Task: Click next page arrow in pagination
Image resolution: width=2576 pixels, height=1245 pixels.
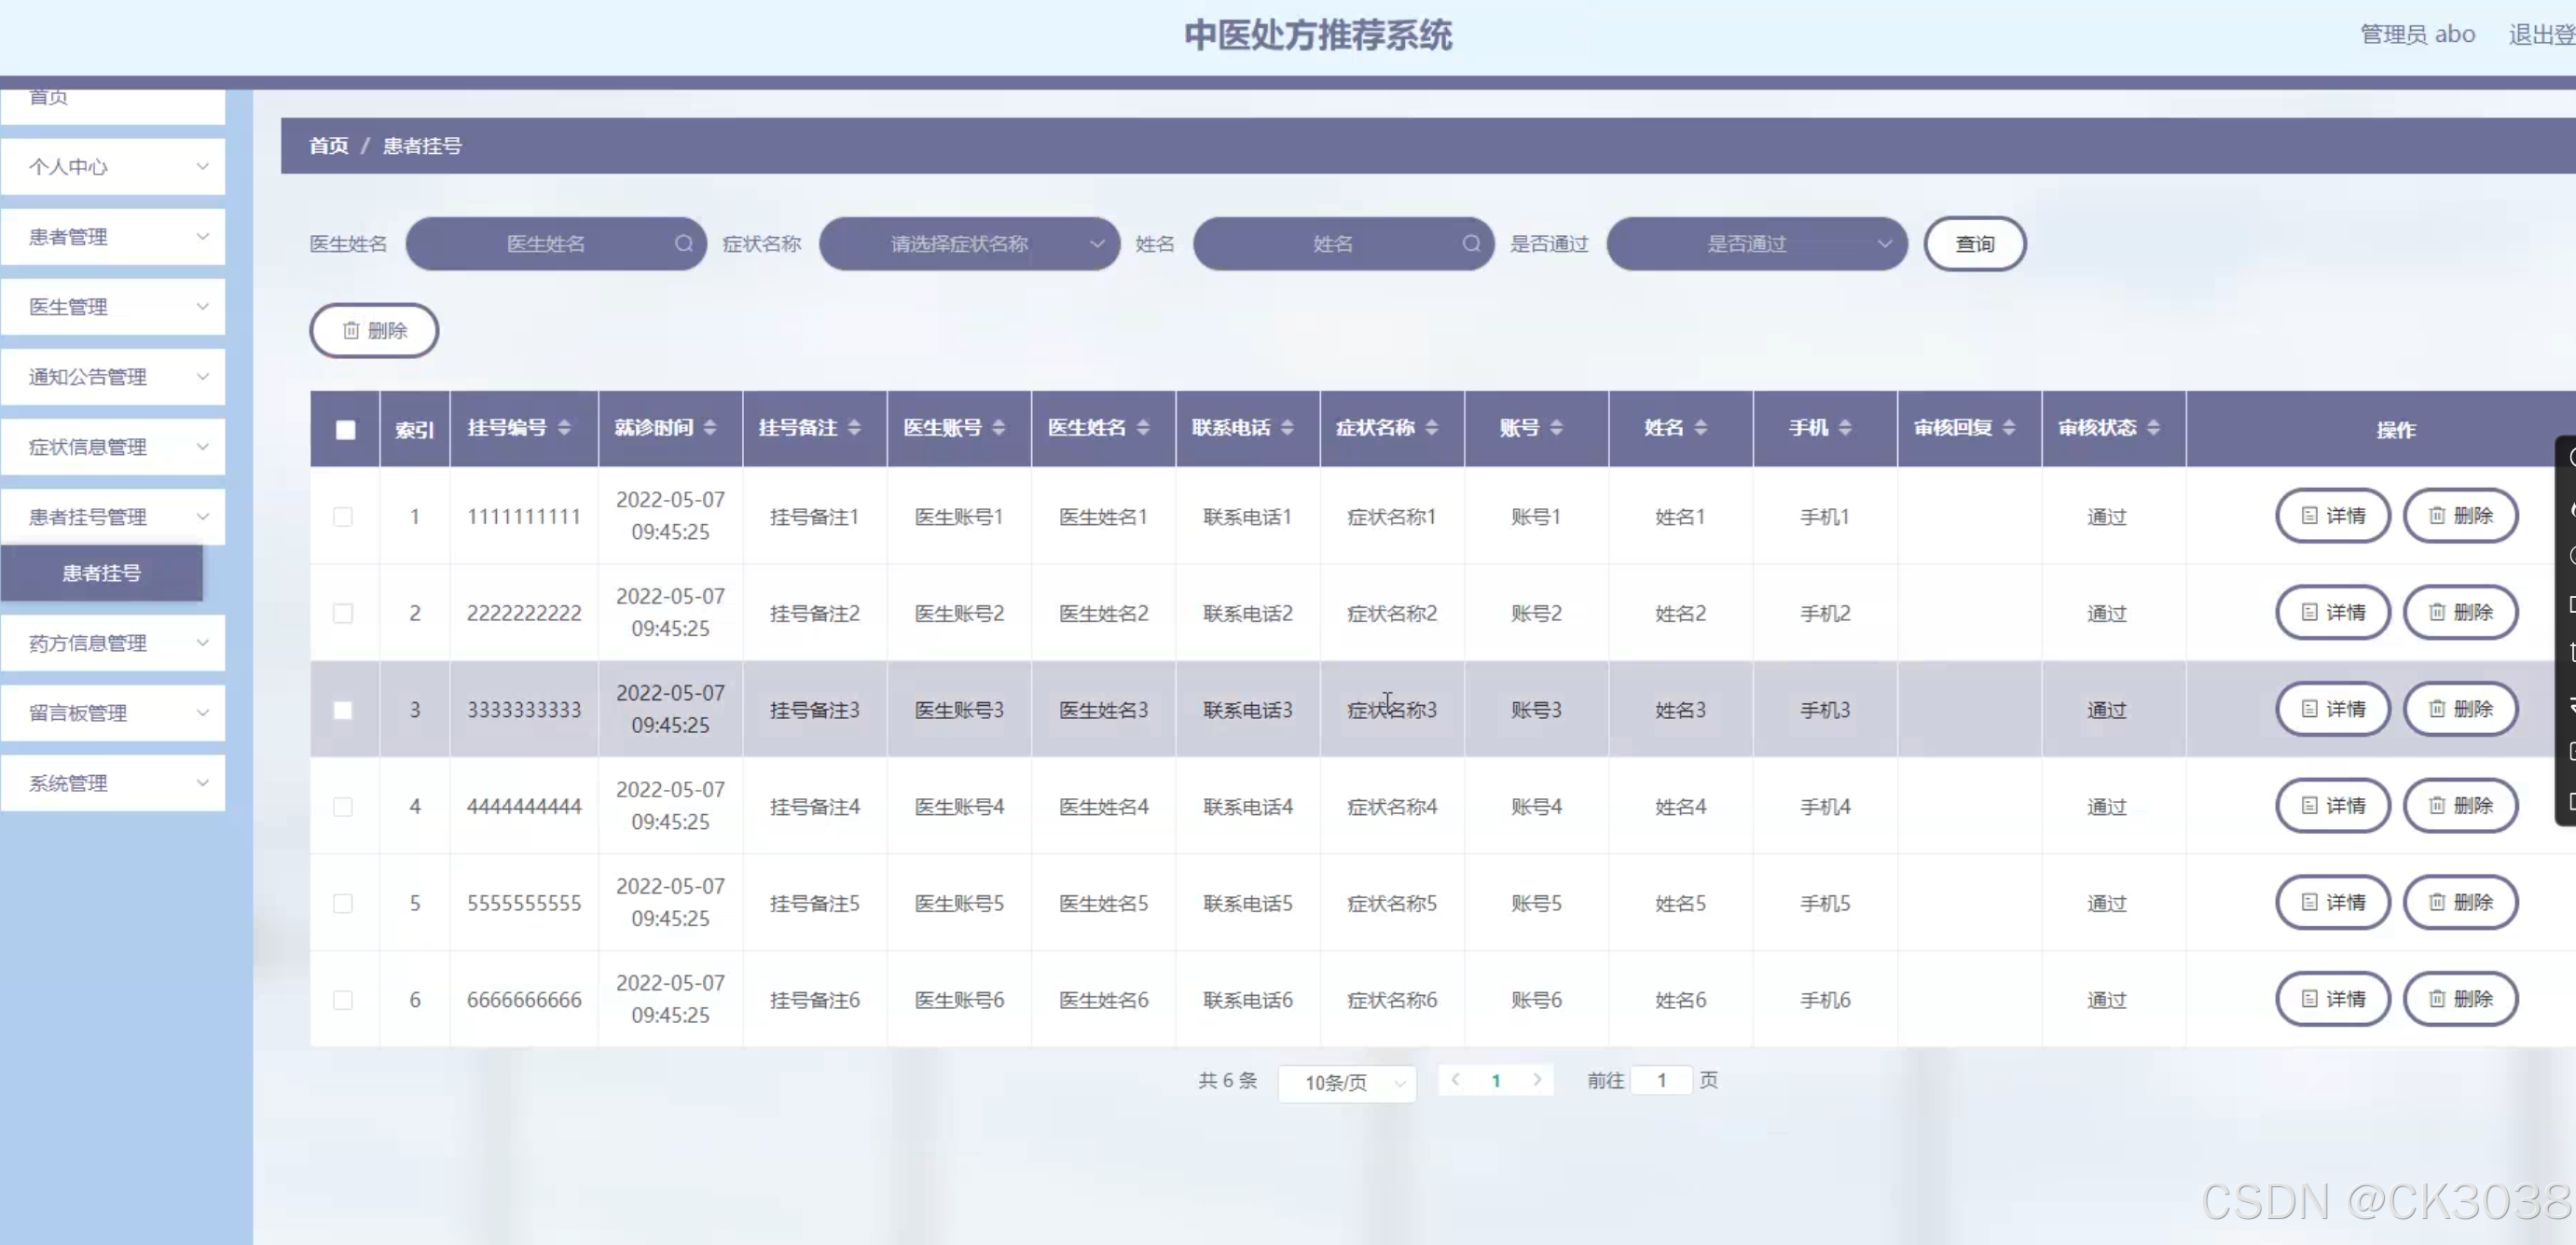Action: click(x=1536, y=1080)
